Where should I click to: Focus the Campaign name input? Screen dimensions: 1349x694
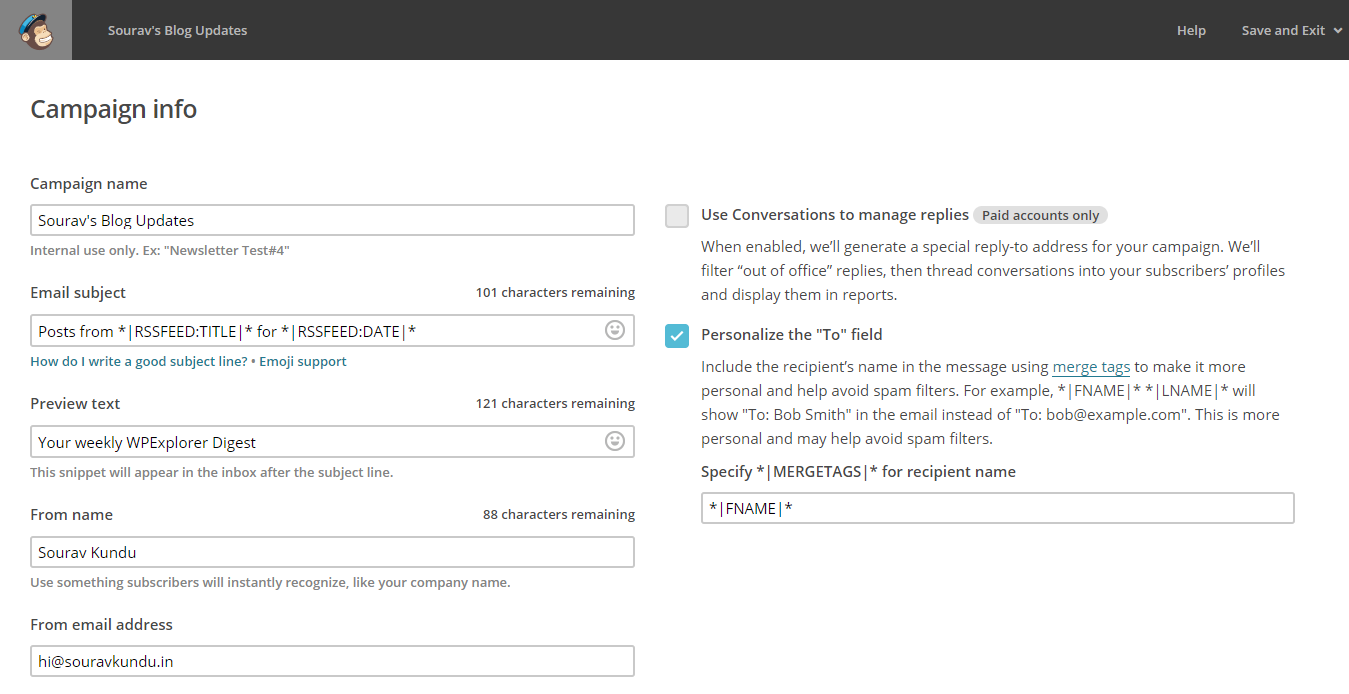coord(332,220)
